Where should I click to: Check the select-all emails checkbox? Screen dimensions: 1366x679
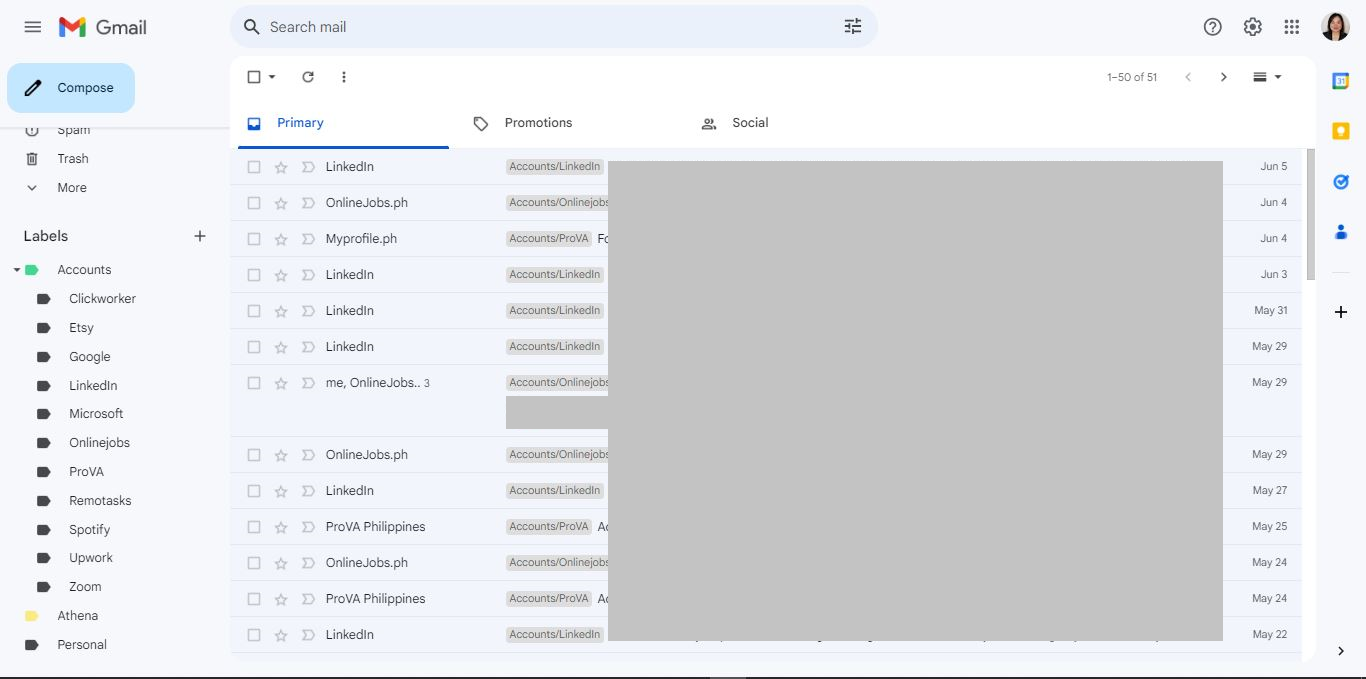pos(254,77)
